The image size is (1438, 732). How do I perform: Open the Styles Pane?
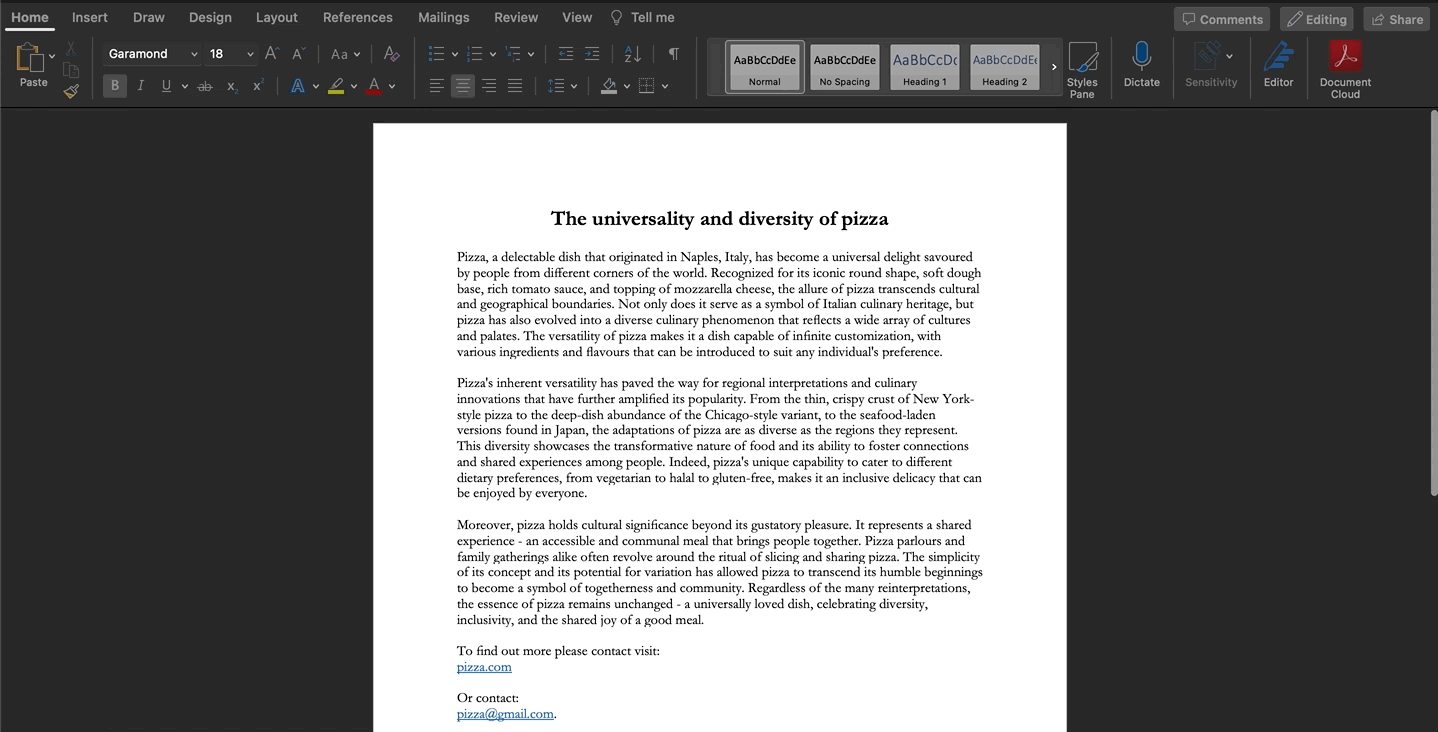click(1082, 70)
